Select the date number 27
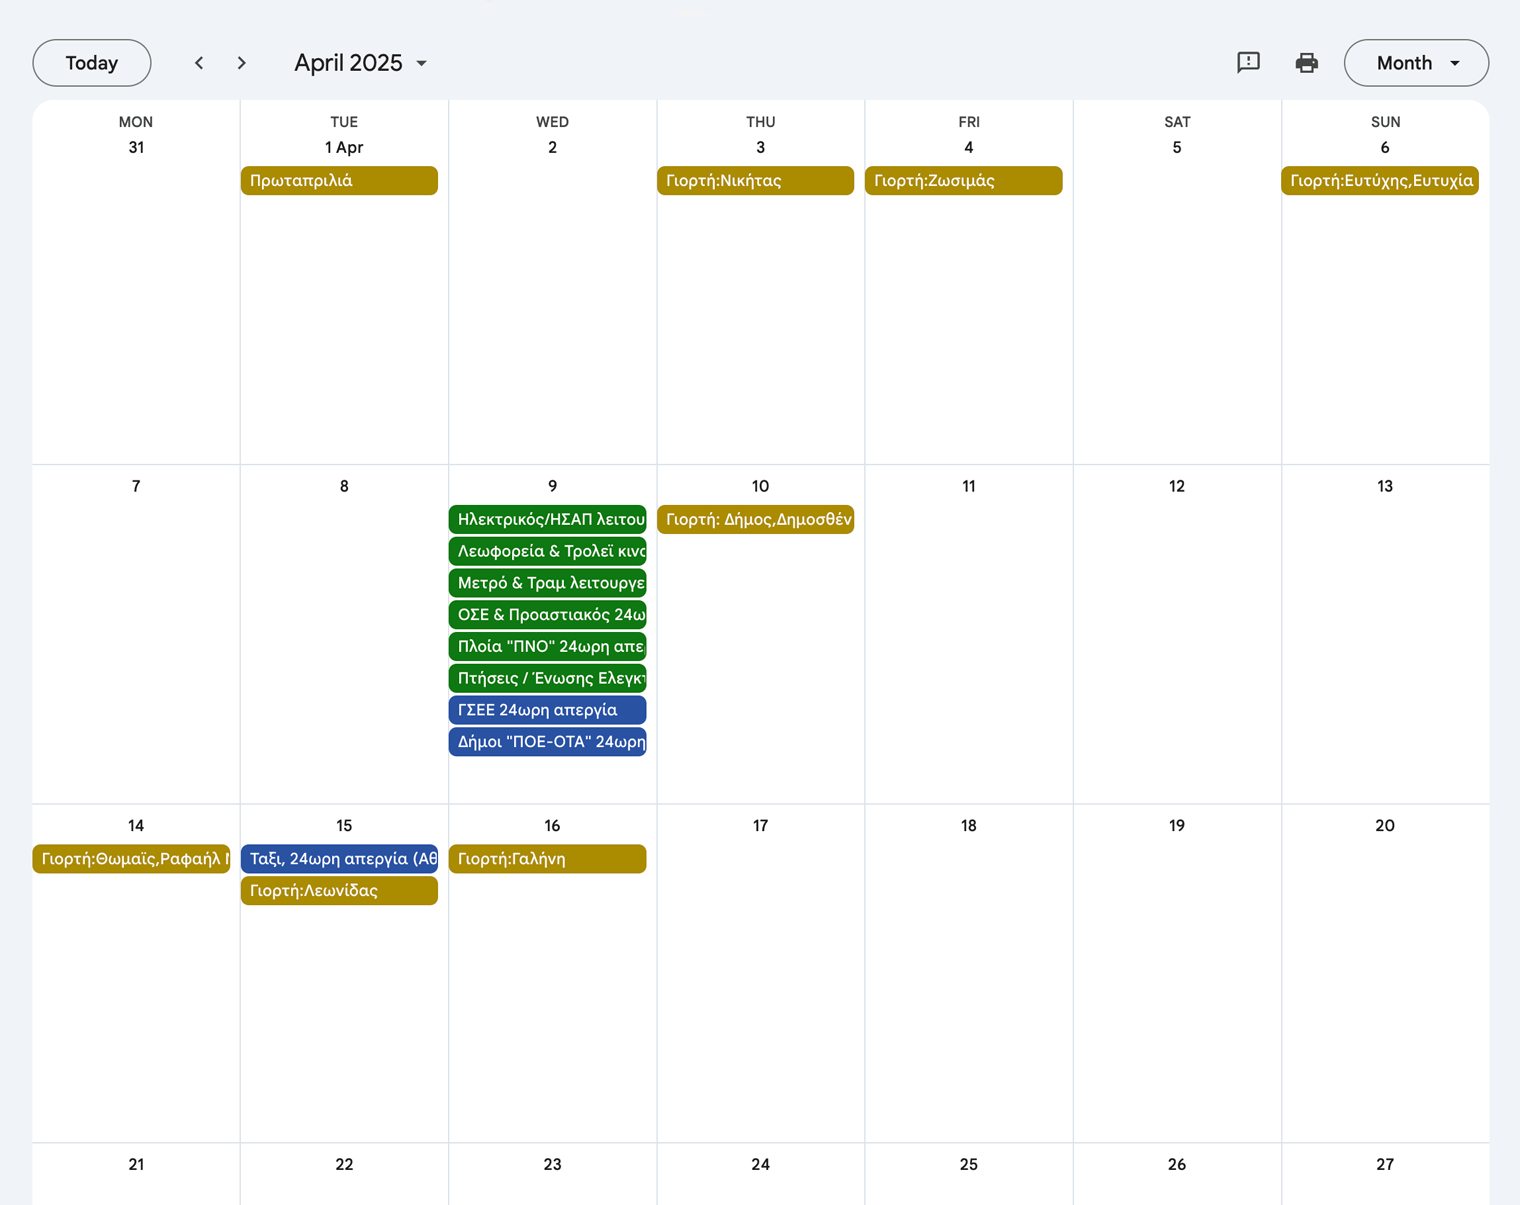Screen dimensions: 1520x1205 (x=1385, y=1165)
